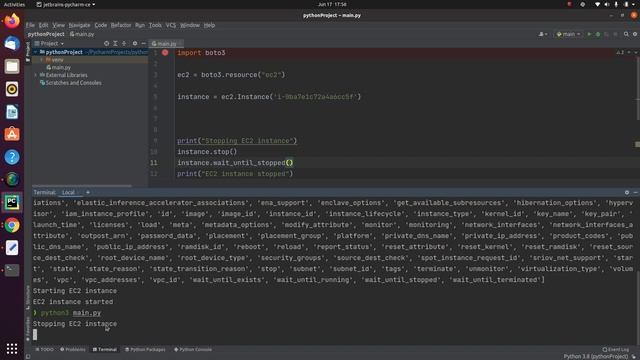Toggle the Project side tool window stripe
Screen dimensions: 640x360
point(28,52)
